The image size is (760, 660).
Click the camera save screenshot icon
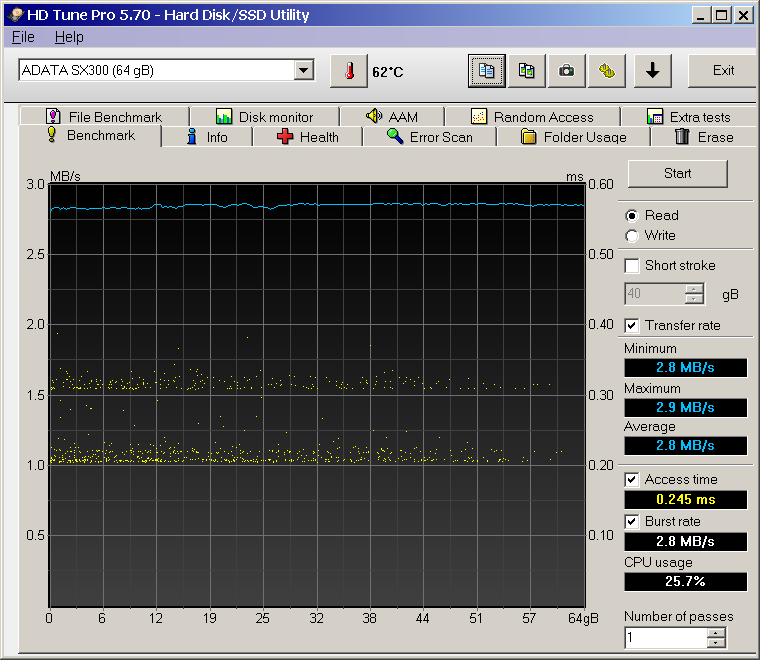(x=566, y=71)
